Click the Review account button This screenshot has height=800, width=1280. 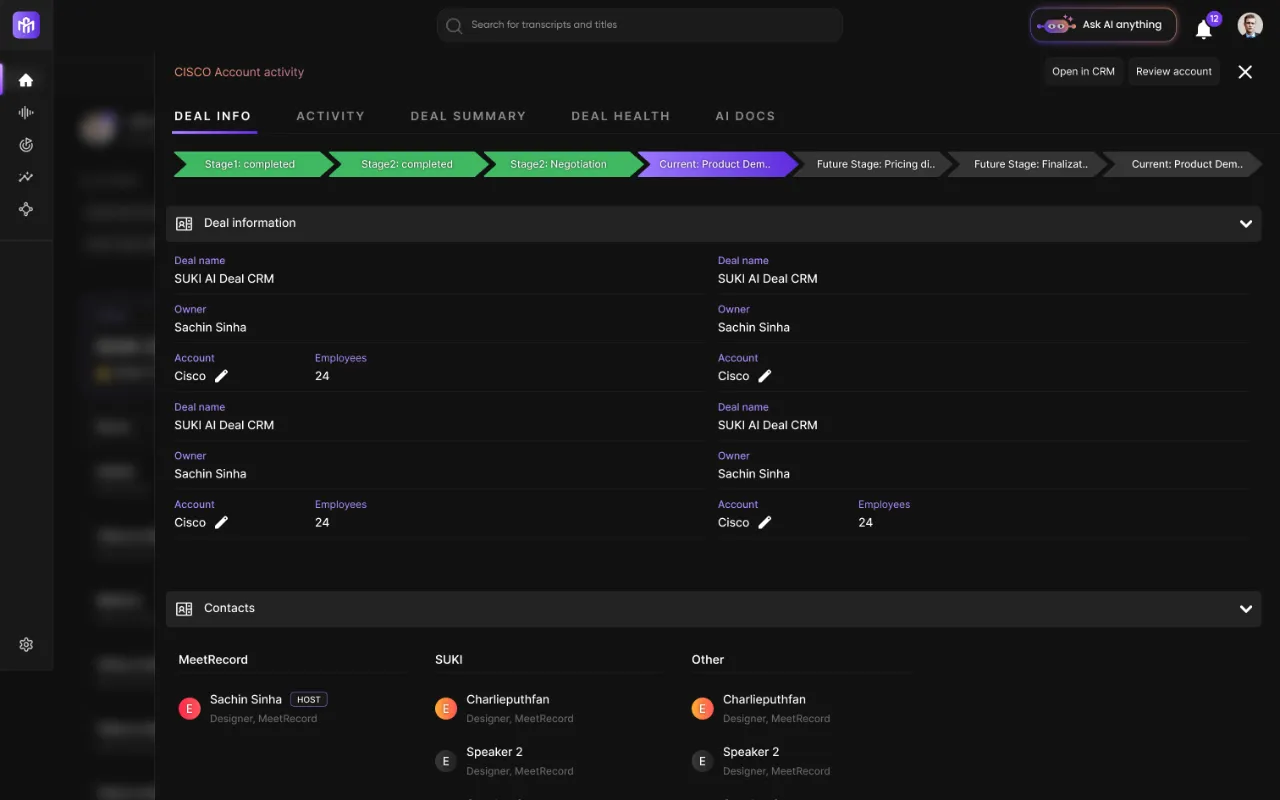1174,72
